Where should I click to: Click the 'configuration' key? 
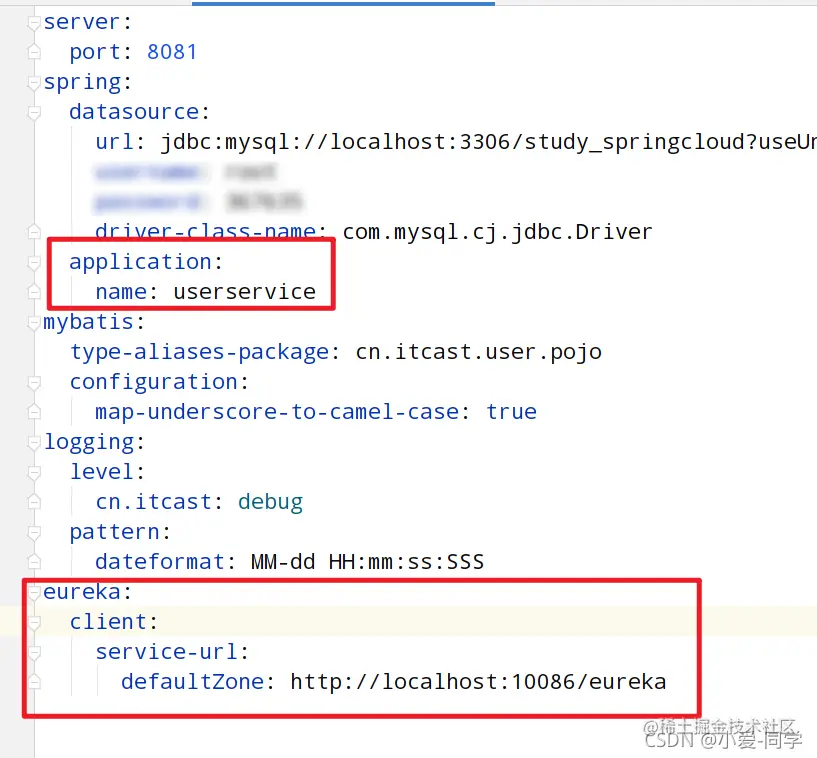(x=154, y=382)
